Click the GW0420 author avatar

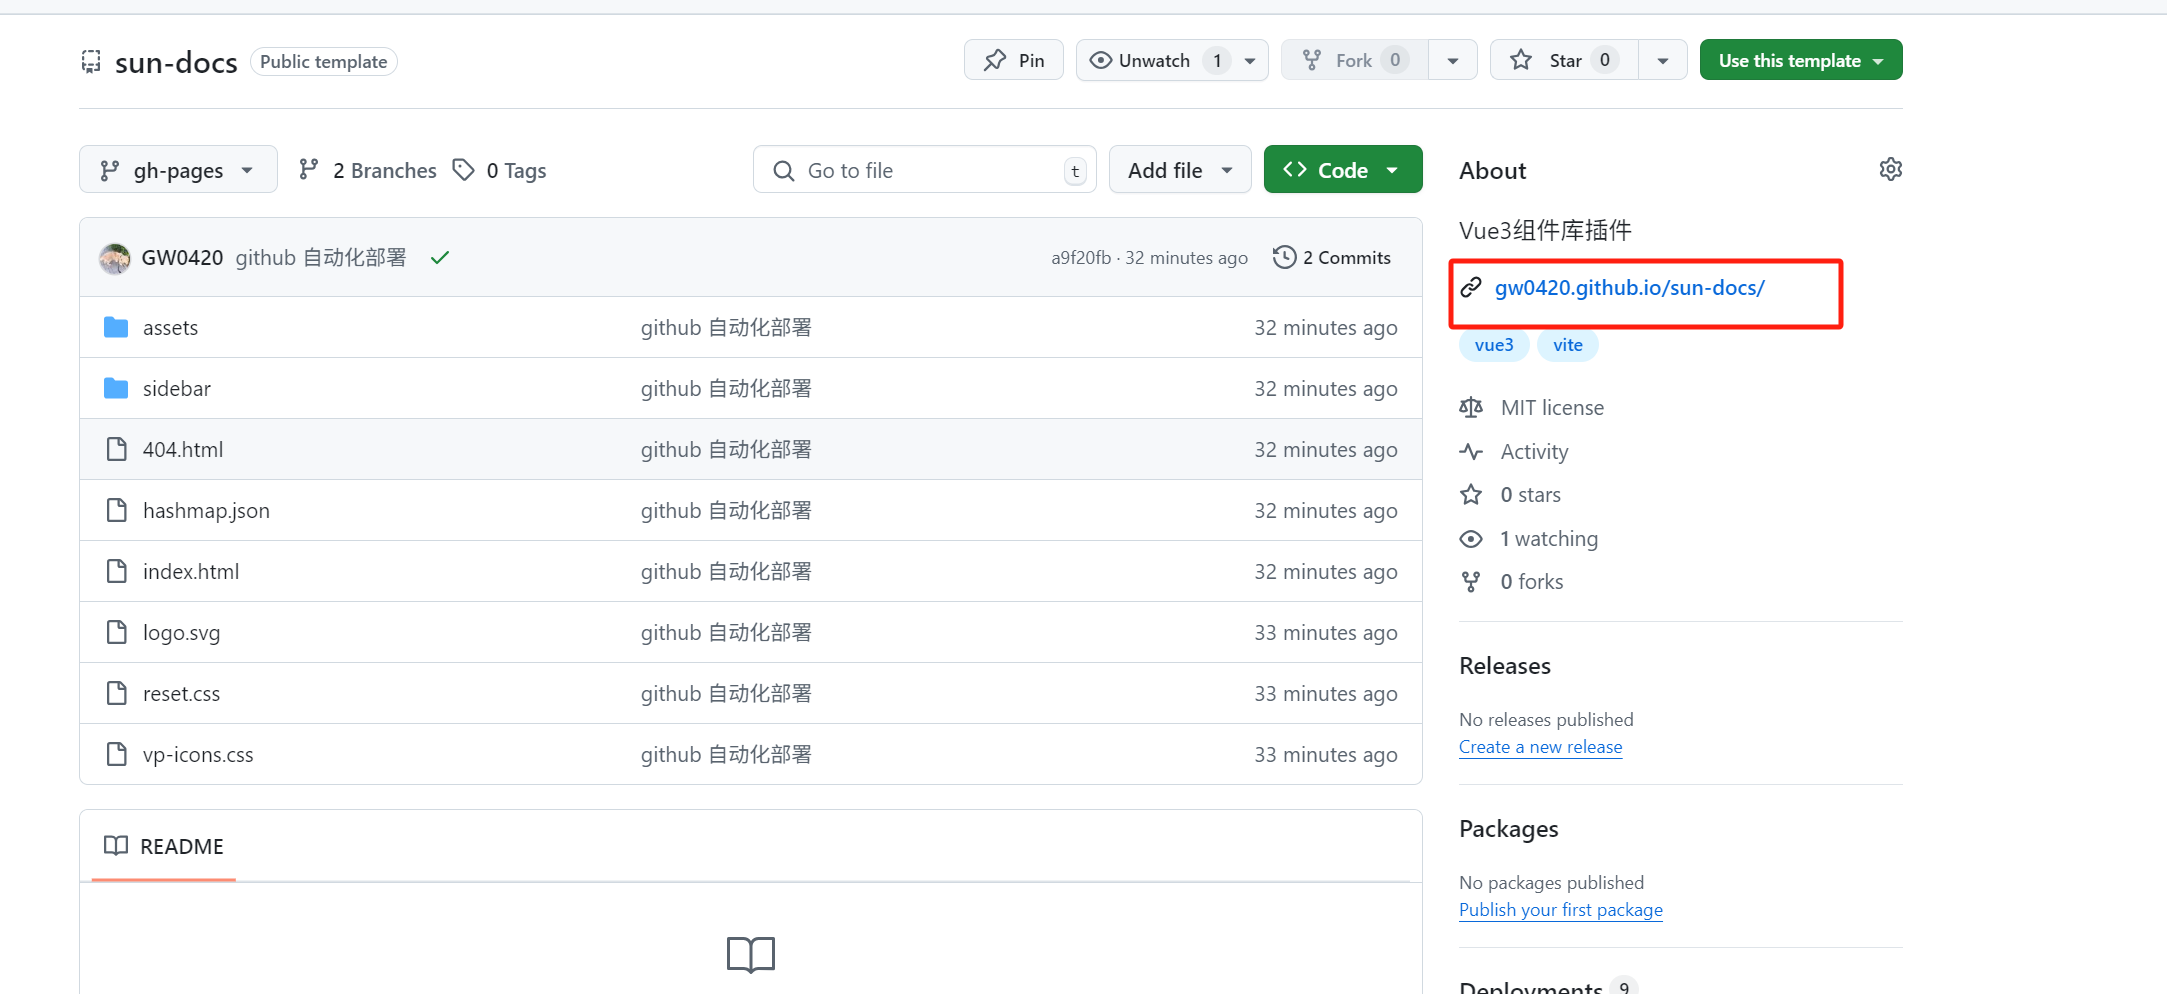pos(115,258)
